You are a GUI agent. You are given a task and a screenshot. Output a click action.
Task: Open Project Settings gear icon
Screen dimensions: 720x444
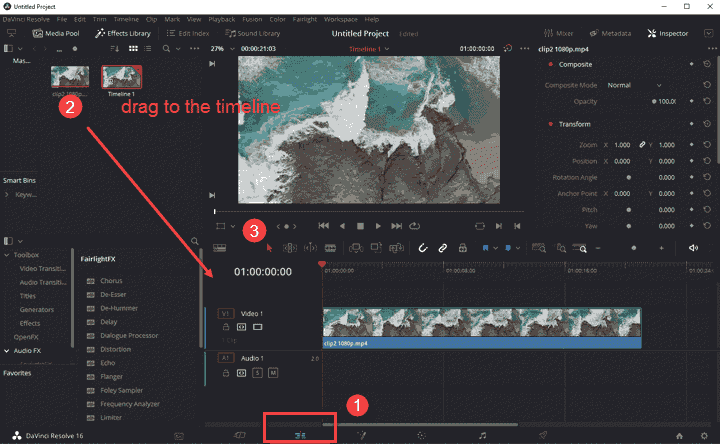point(704,436)
